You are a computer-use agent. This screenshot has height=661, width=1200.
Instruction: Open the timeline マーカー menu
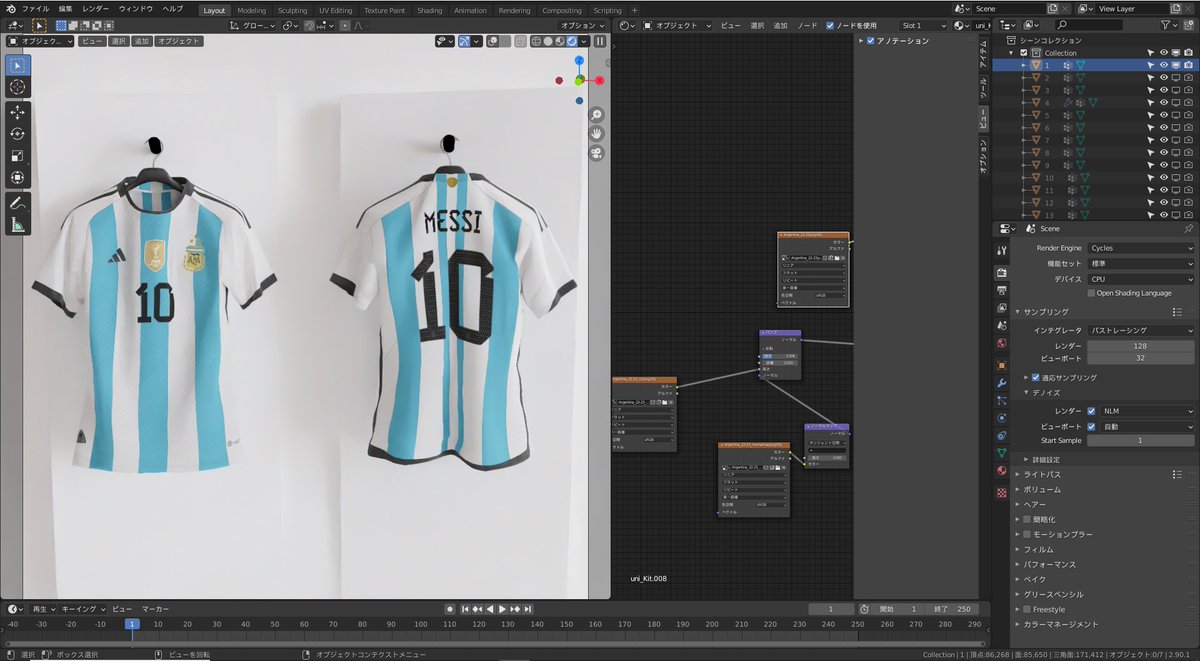tap(155, 608)
